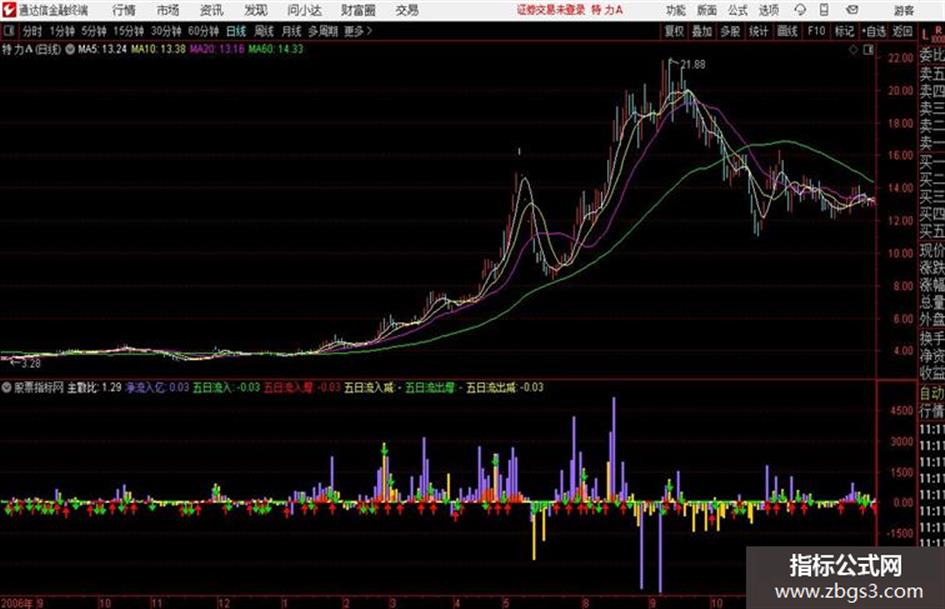Open the 资讯 menu
945x609 pixels.
[212, 10]
